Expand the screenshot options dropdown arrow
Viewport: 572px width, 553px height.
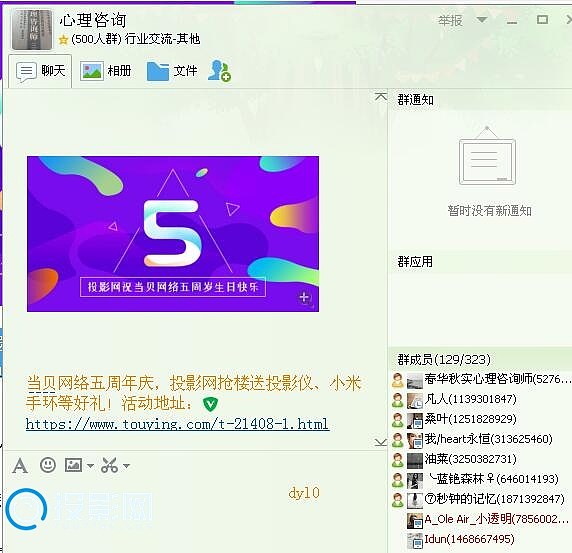126,465
